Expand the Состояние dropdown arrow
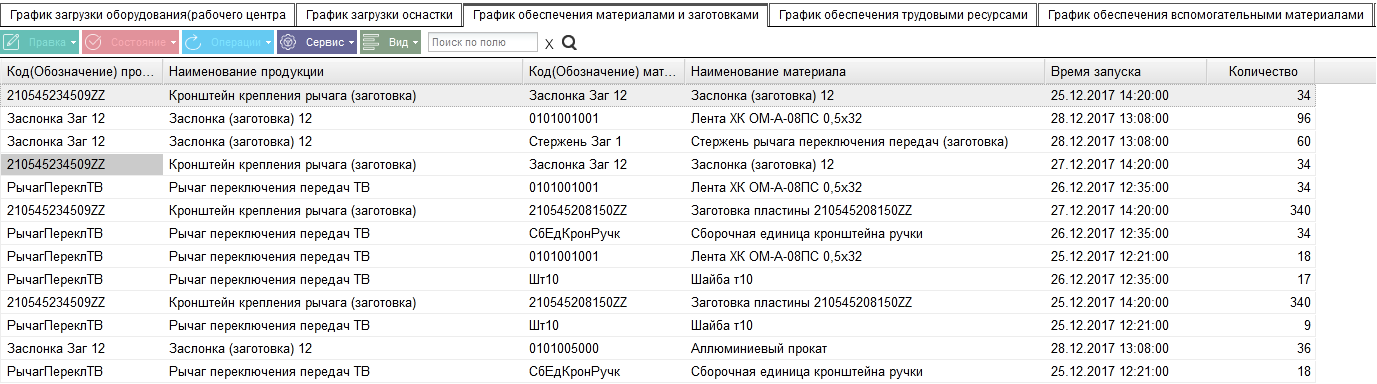 click(x=173, y=43)
